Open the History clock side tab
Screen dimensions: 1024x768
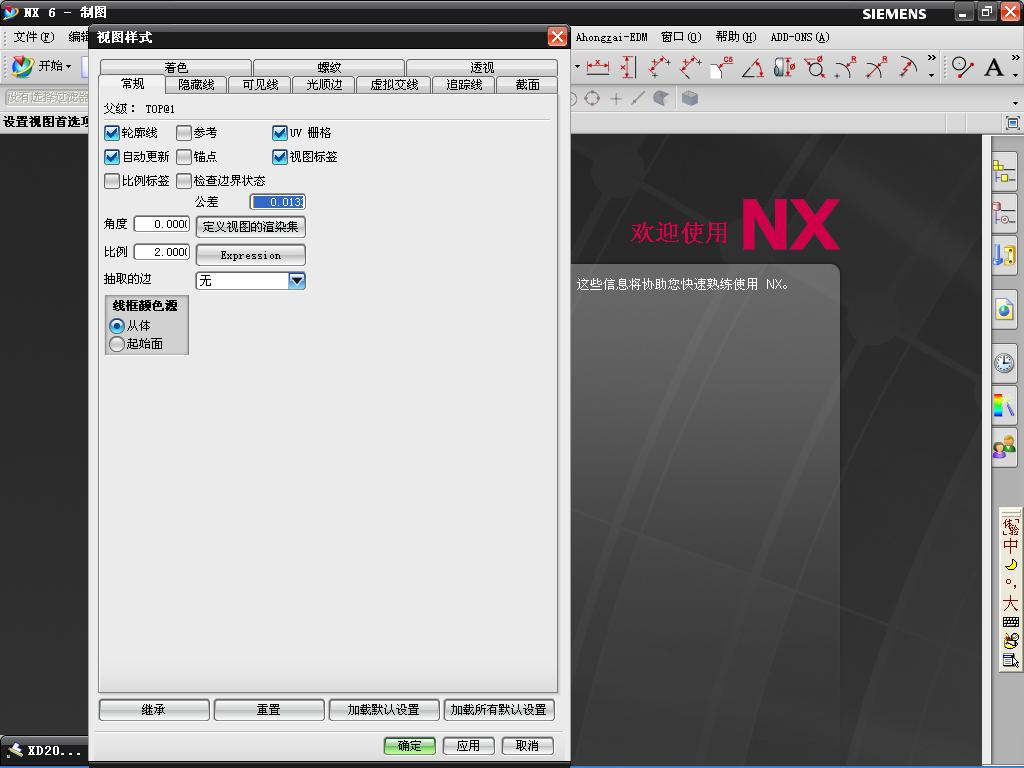(1004, 363)
